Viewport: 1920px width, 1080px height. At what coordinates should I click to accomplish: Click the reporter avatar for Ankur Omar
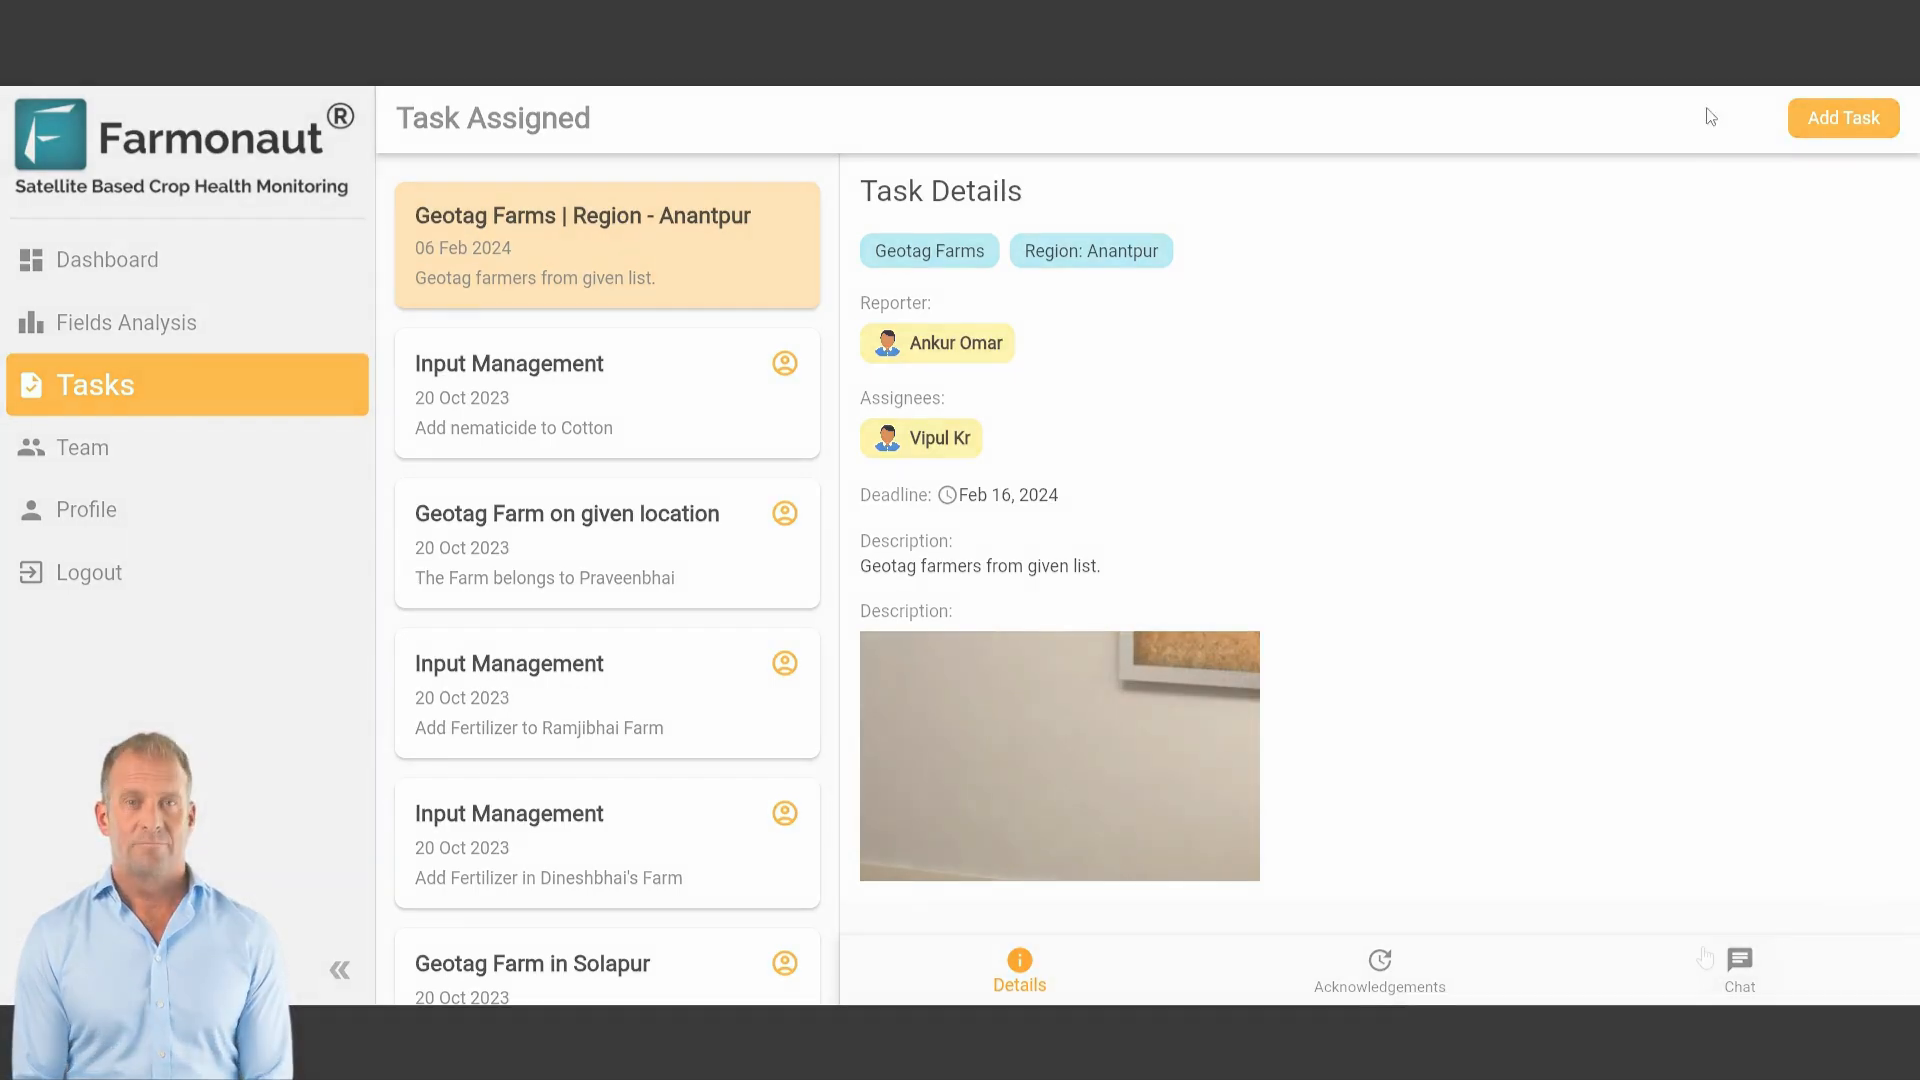tap(887, 343)
